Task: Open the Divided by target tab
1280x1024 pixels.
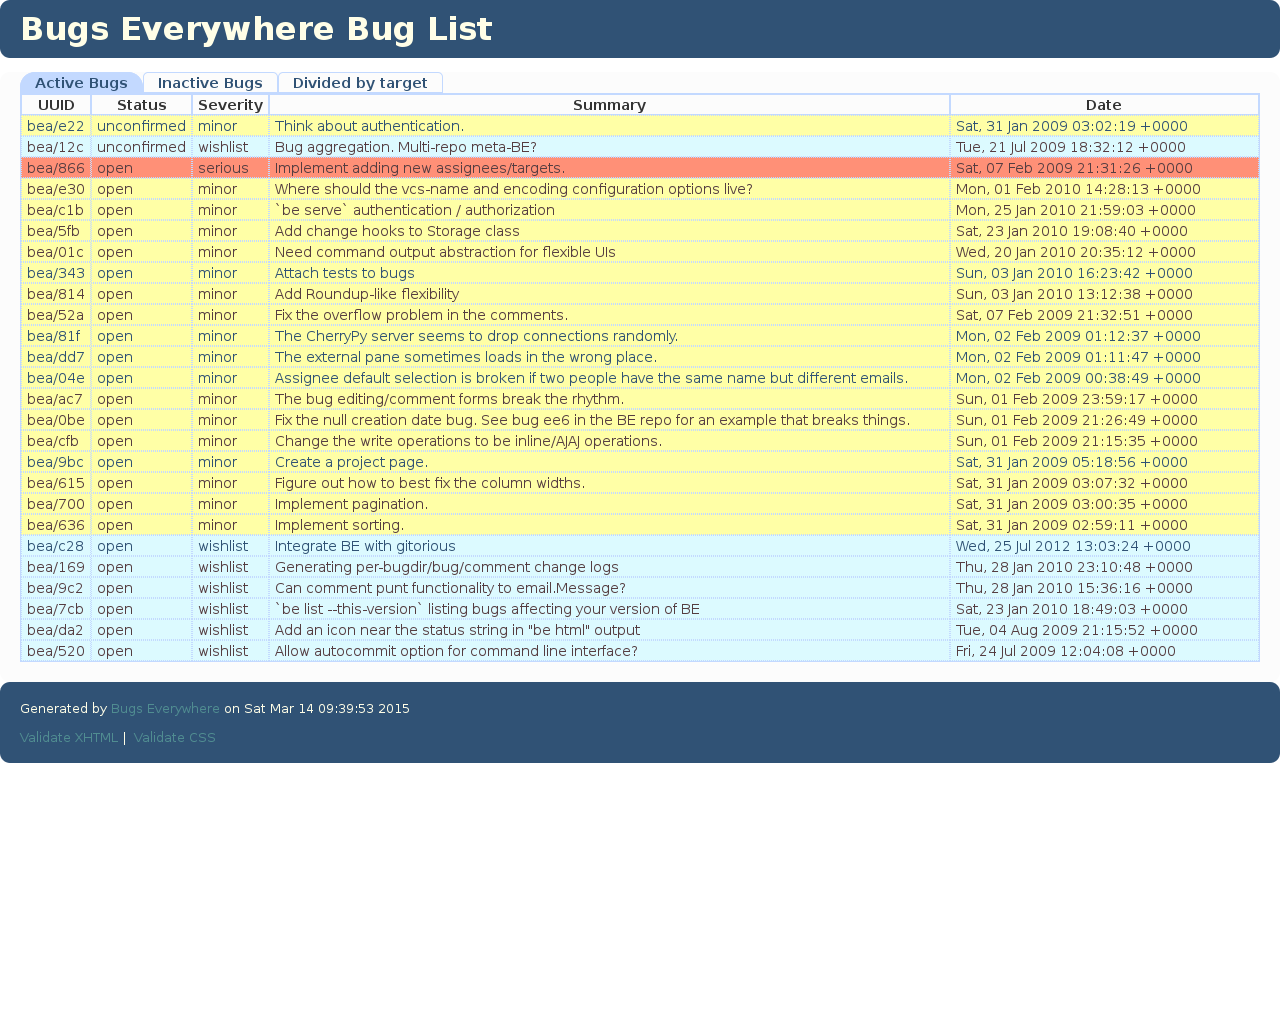Action: (x=360, y=83)
